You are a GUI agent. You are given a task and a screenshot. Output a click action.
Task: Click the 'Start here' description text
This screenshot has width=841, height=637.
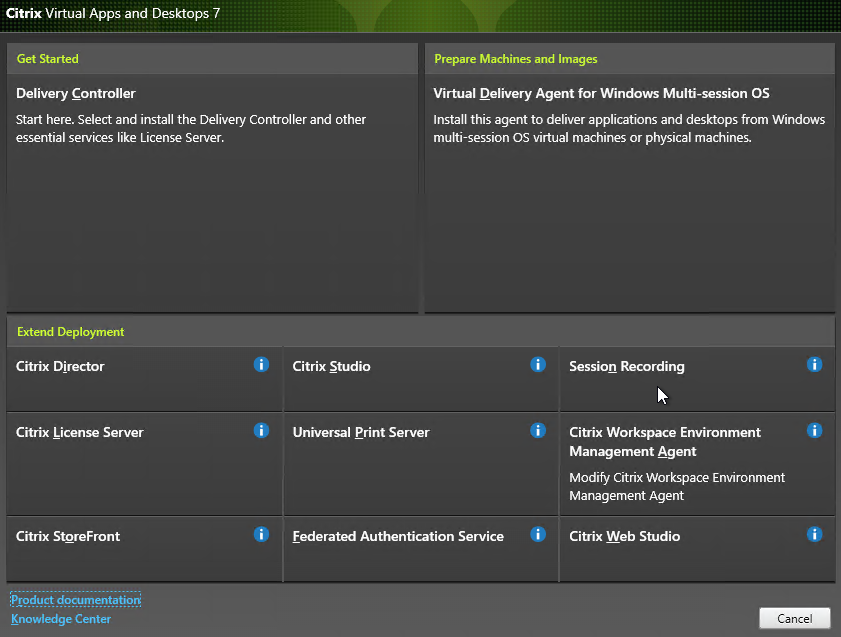pos(191,128)
